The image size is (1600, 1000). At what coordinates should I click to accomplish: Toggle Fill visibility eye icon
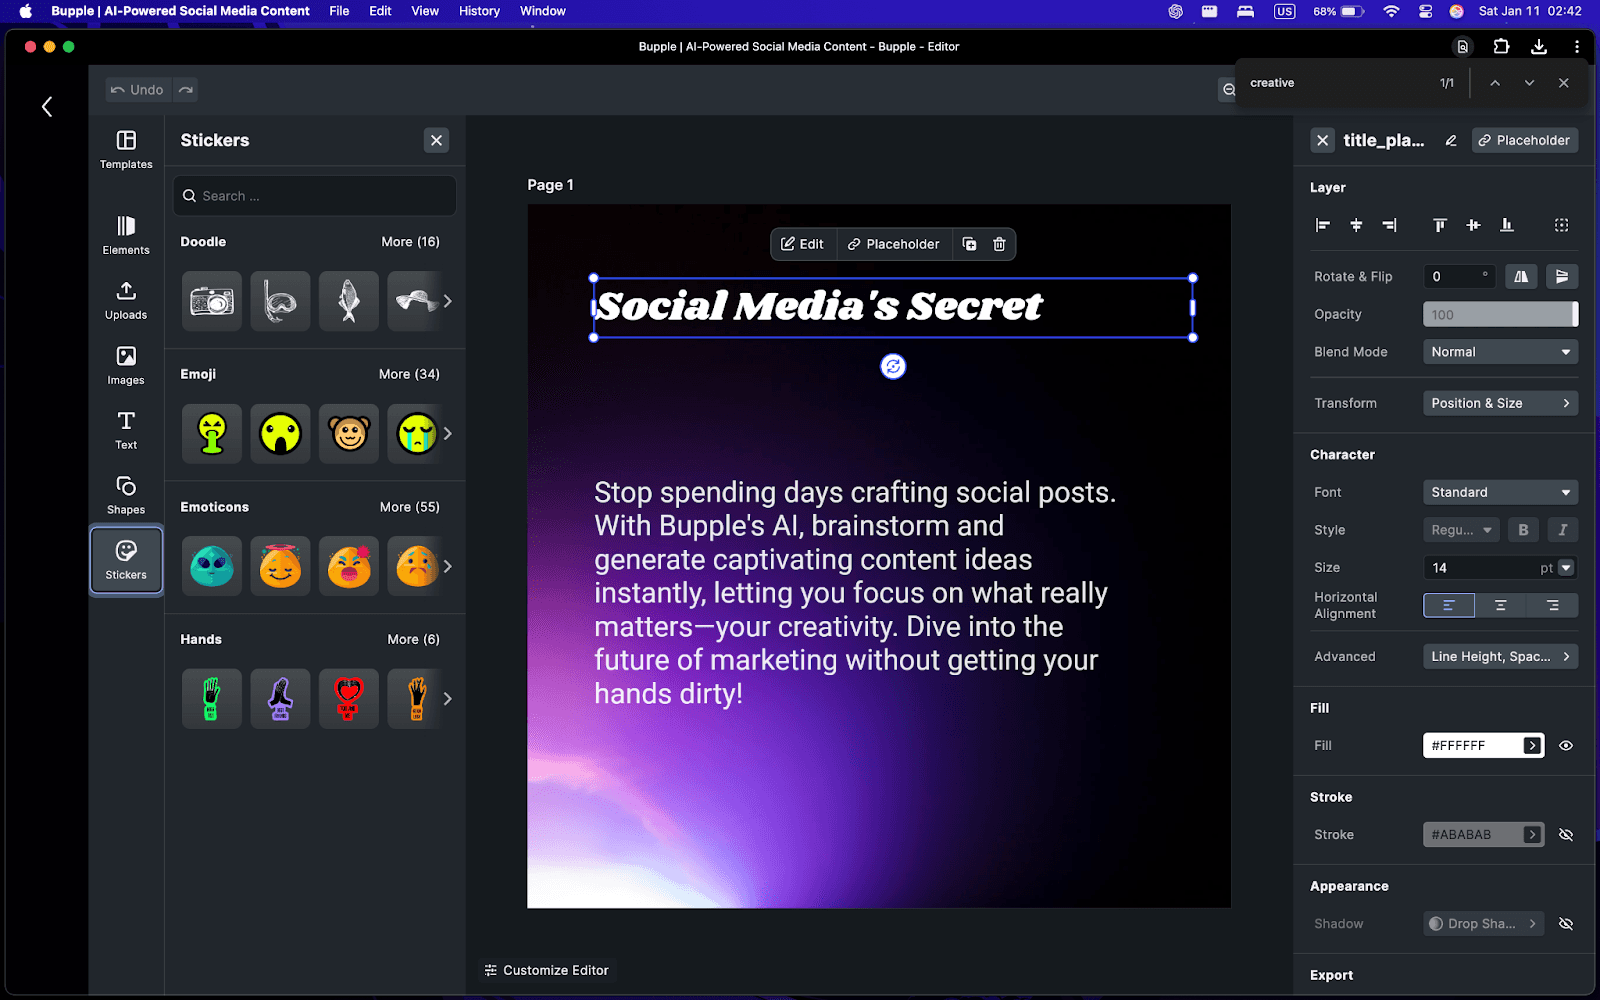pos(1566,746)
